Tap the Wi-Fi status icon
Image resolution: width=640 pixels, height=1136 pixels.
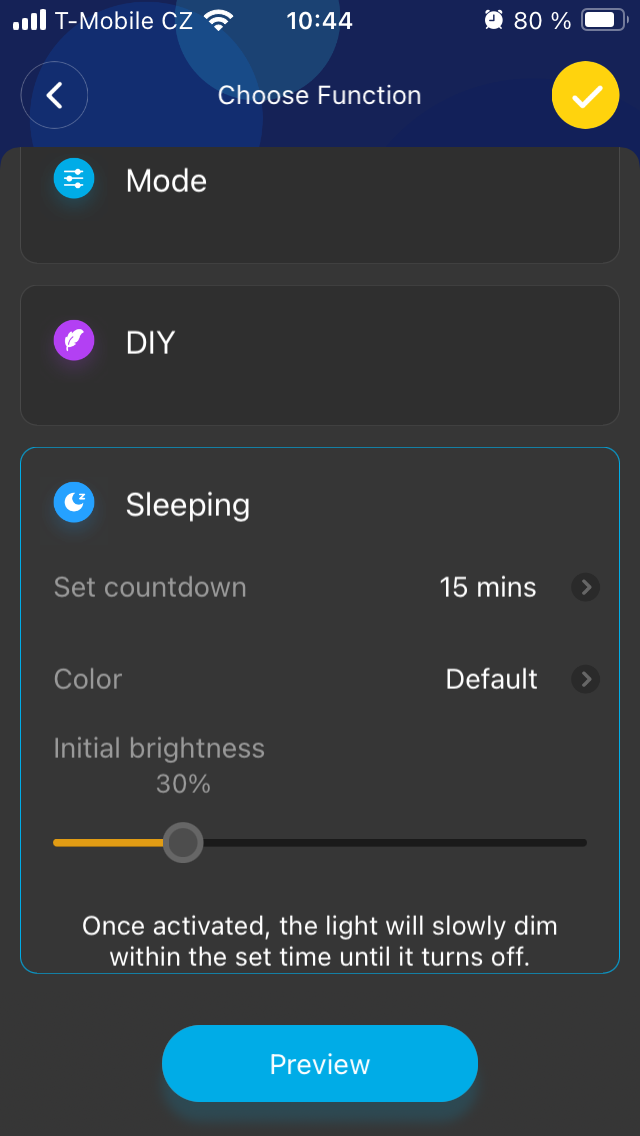click(216, 20)
